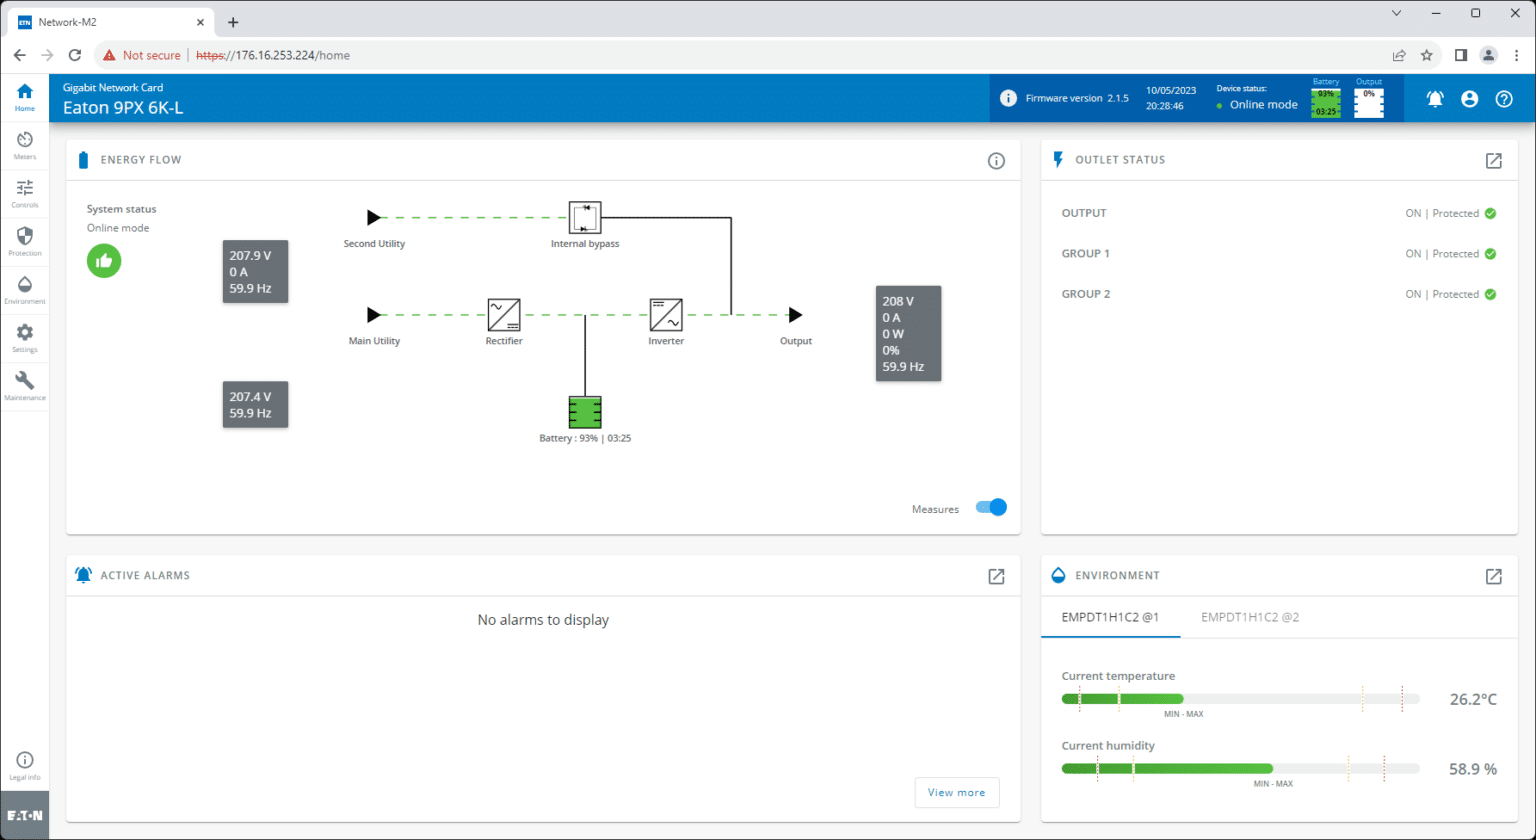Select the Network-M2 browser tab

click(111, 22)
